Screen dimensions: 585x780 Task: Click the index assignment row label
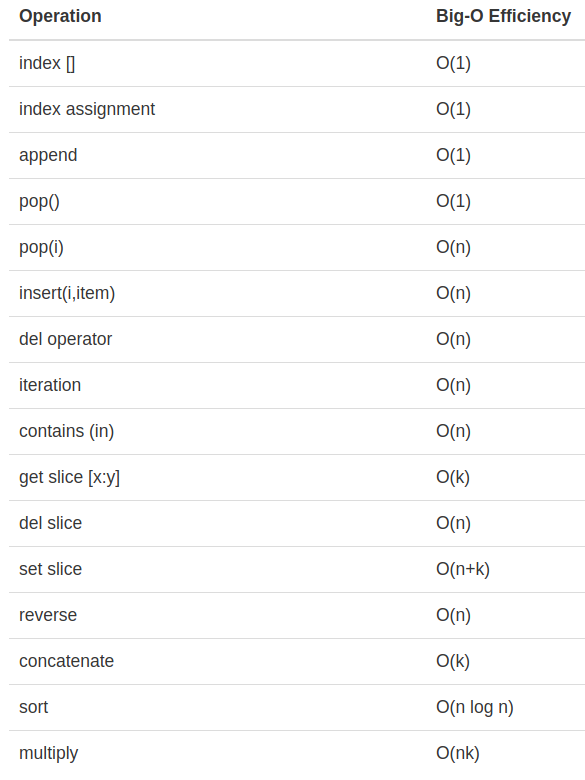87,109
